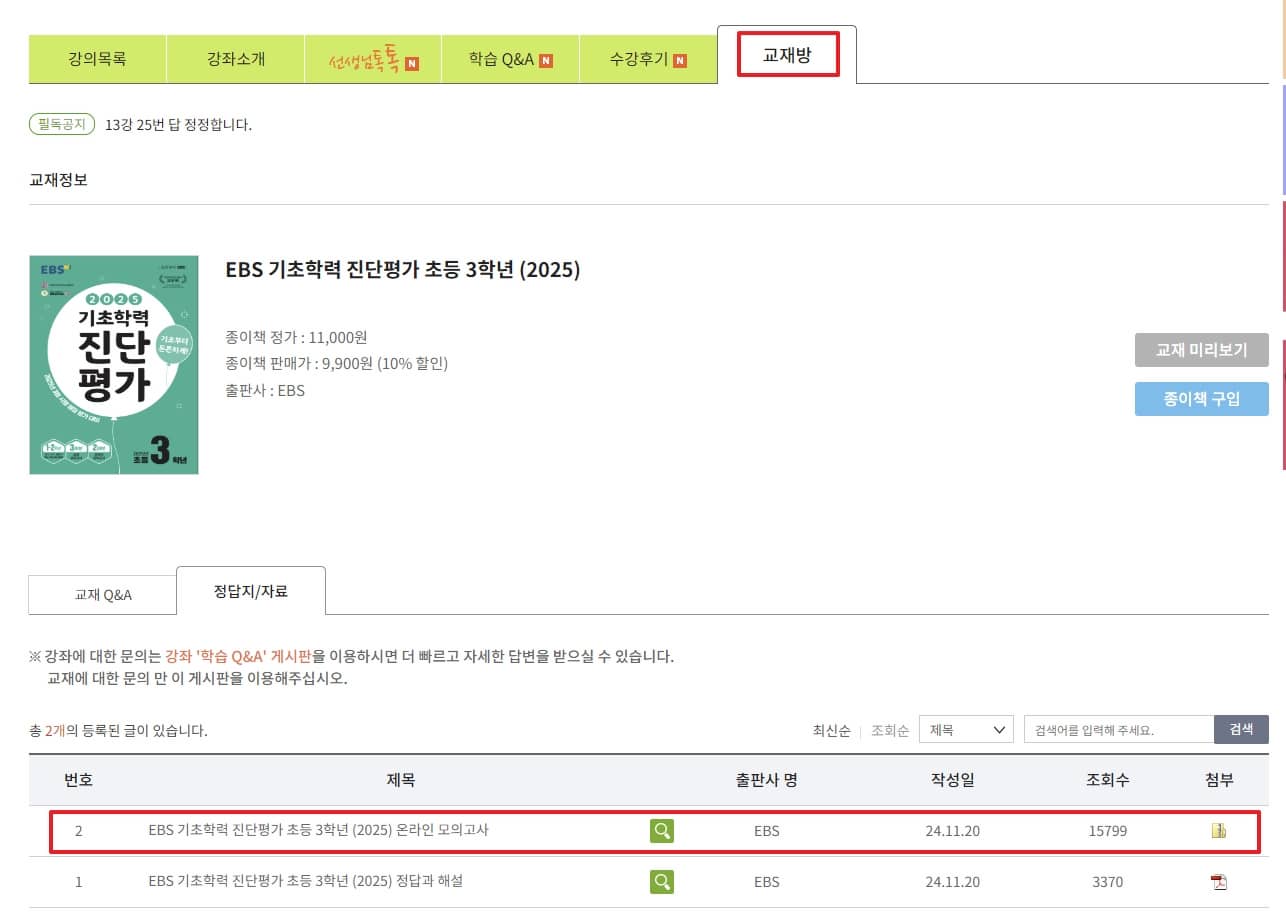Open the 강좌 '학습 Q&A' 게시판 link
This screenshot has height=920, width=1286.
[238, 657]
